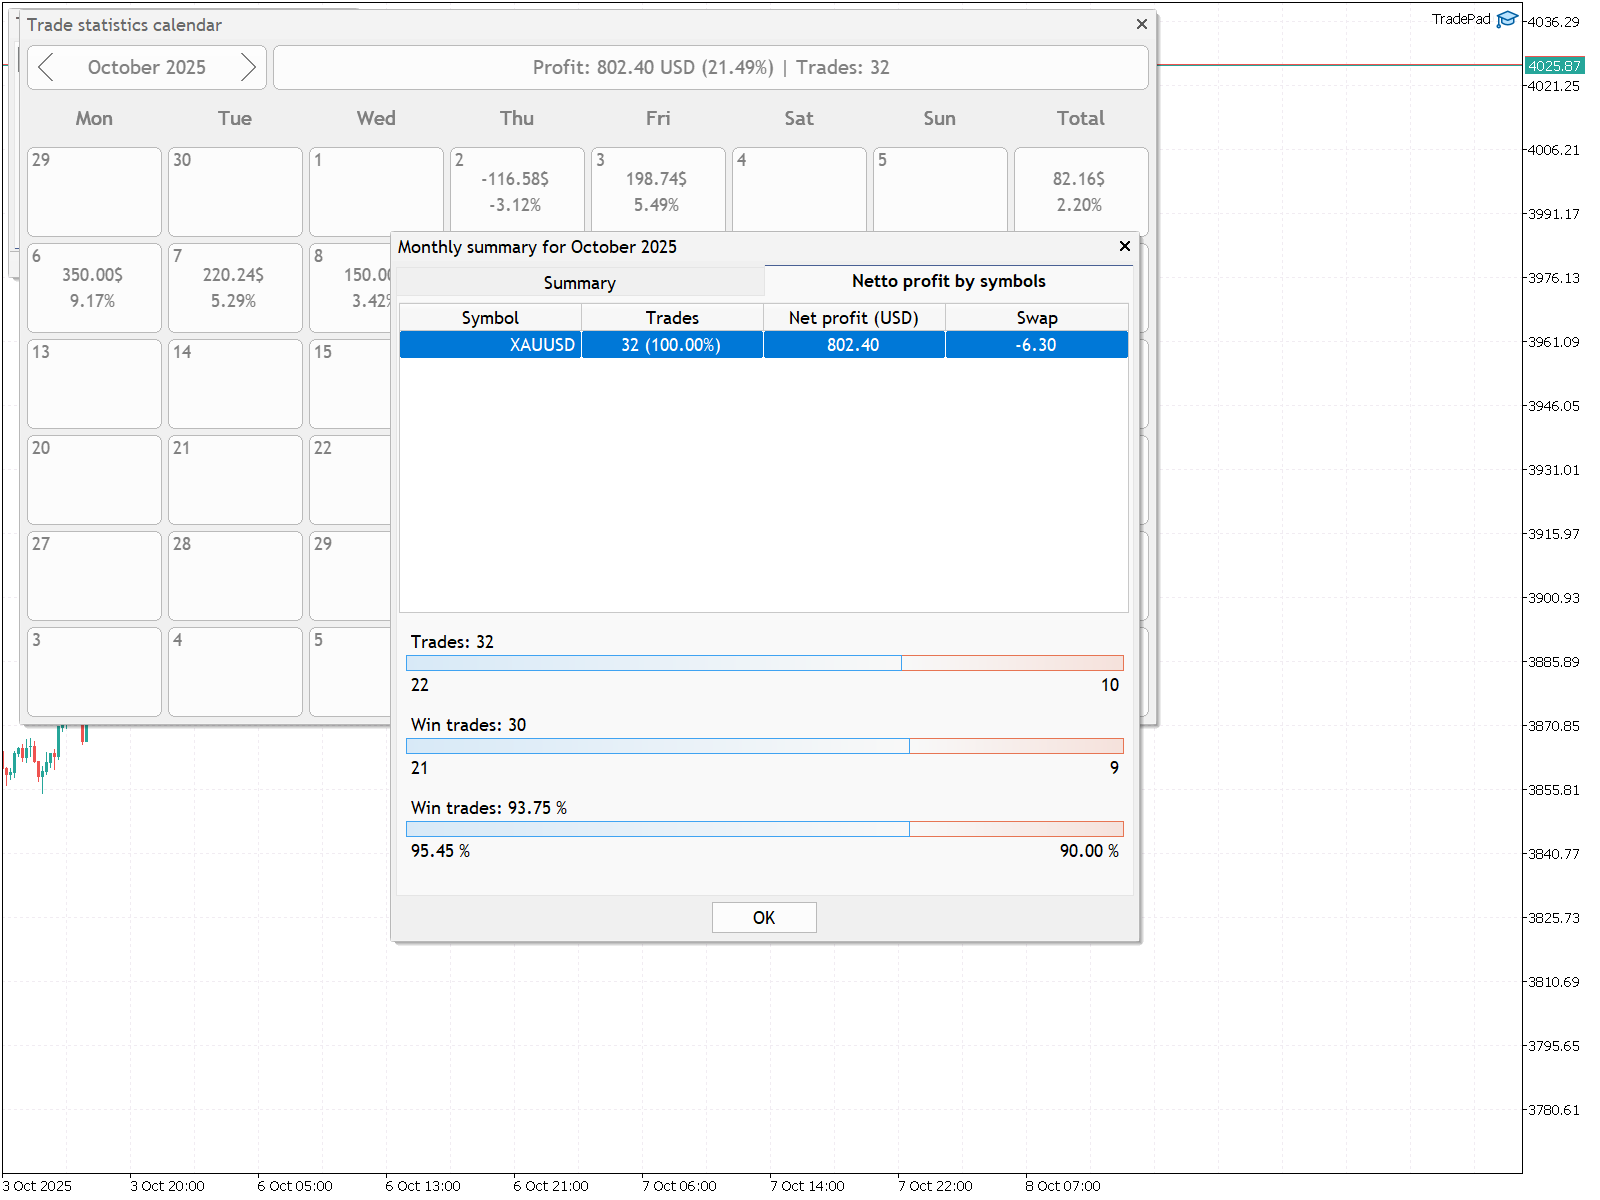
Task: Sort by Swap column header
Action: tap(1037, 317)
